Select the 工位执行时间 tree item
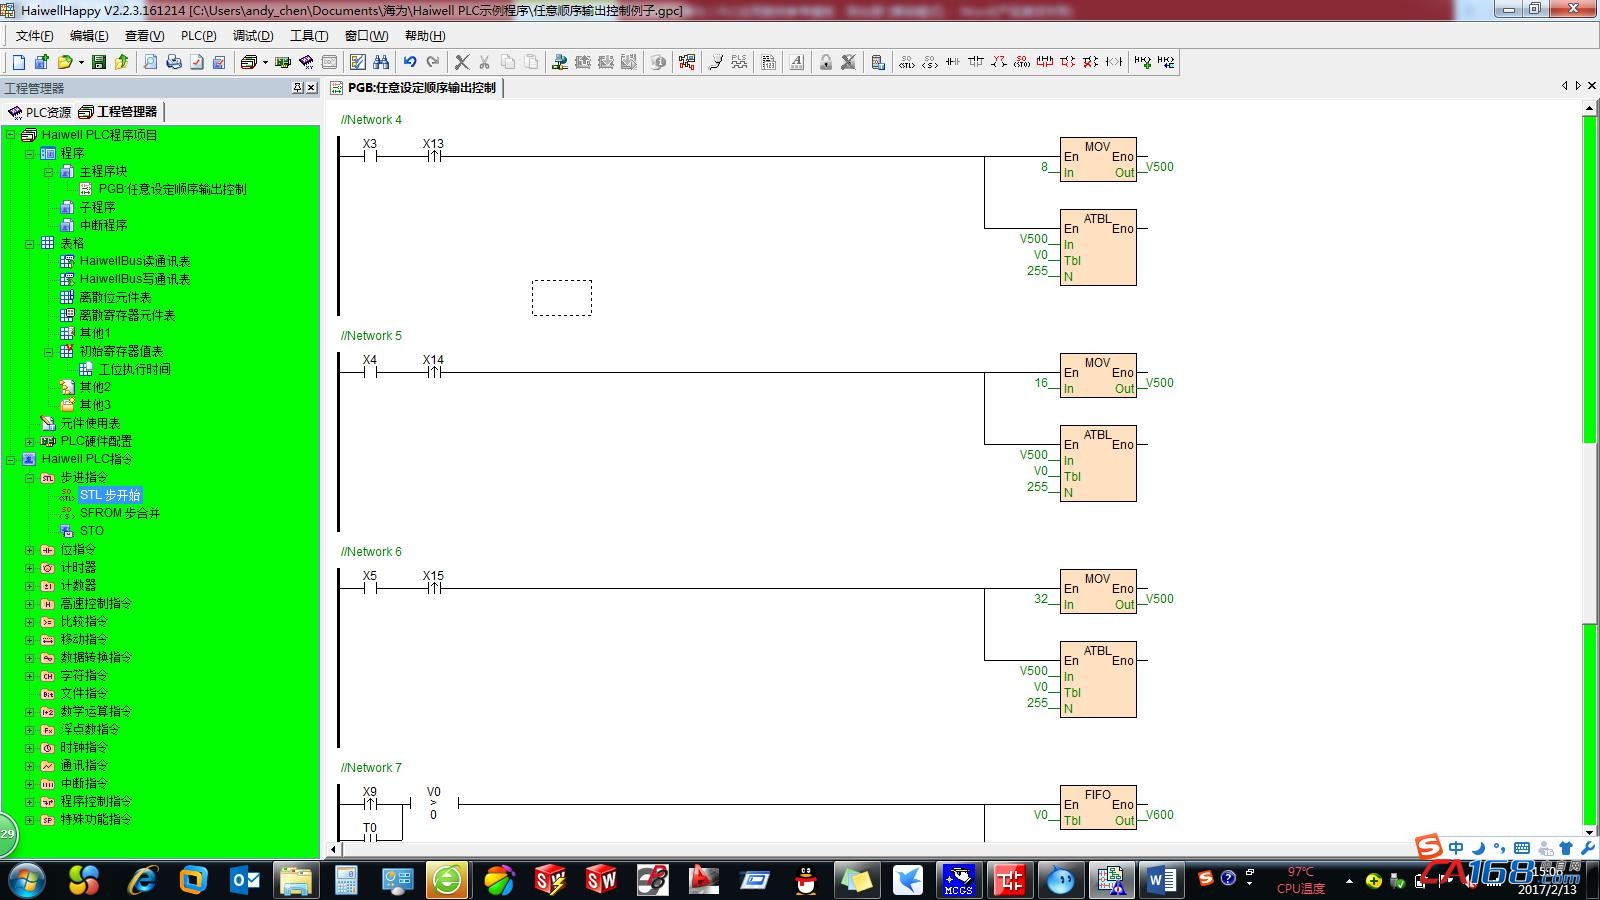 pyautogui.click(x=134, y=369)
